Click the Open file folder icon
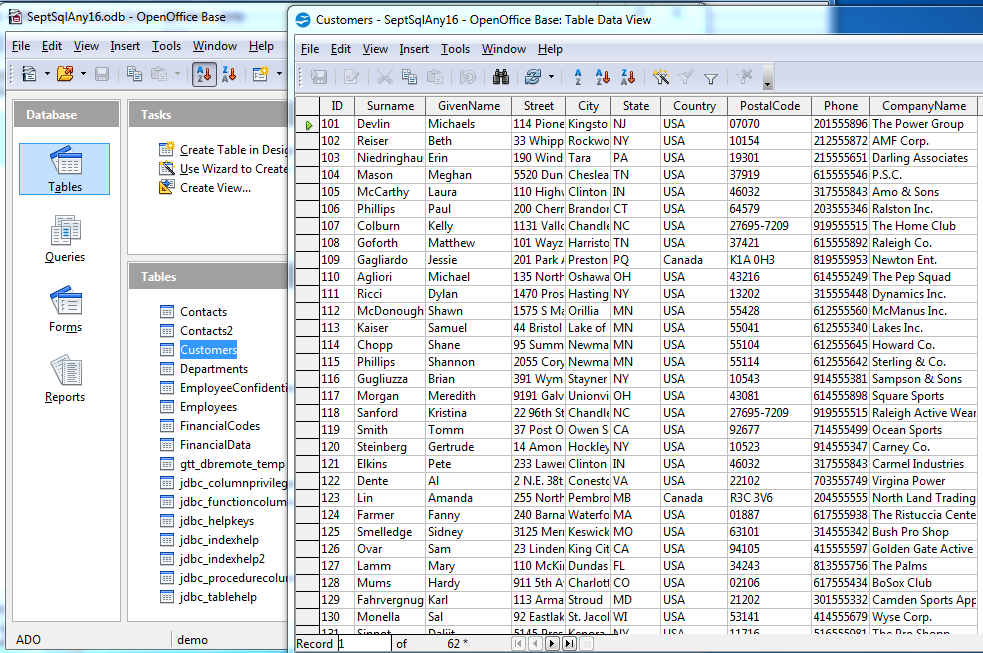Screen dimensions: 983x653 click(65, 74)
